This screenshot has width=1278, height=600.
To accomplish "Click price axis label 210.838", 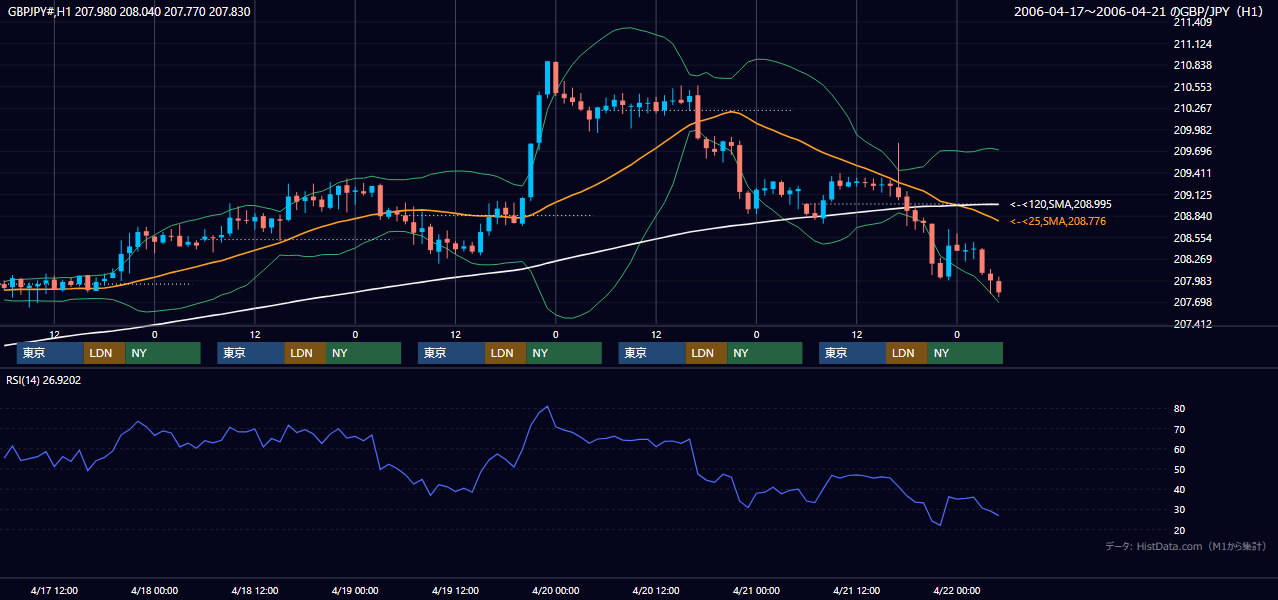I will pos(1193,65).
